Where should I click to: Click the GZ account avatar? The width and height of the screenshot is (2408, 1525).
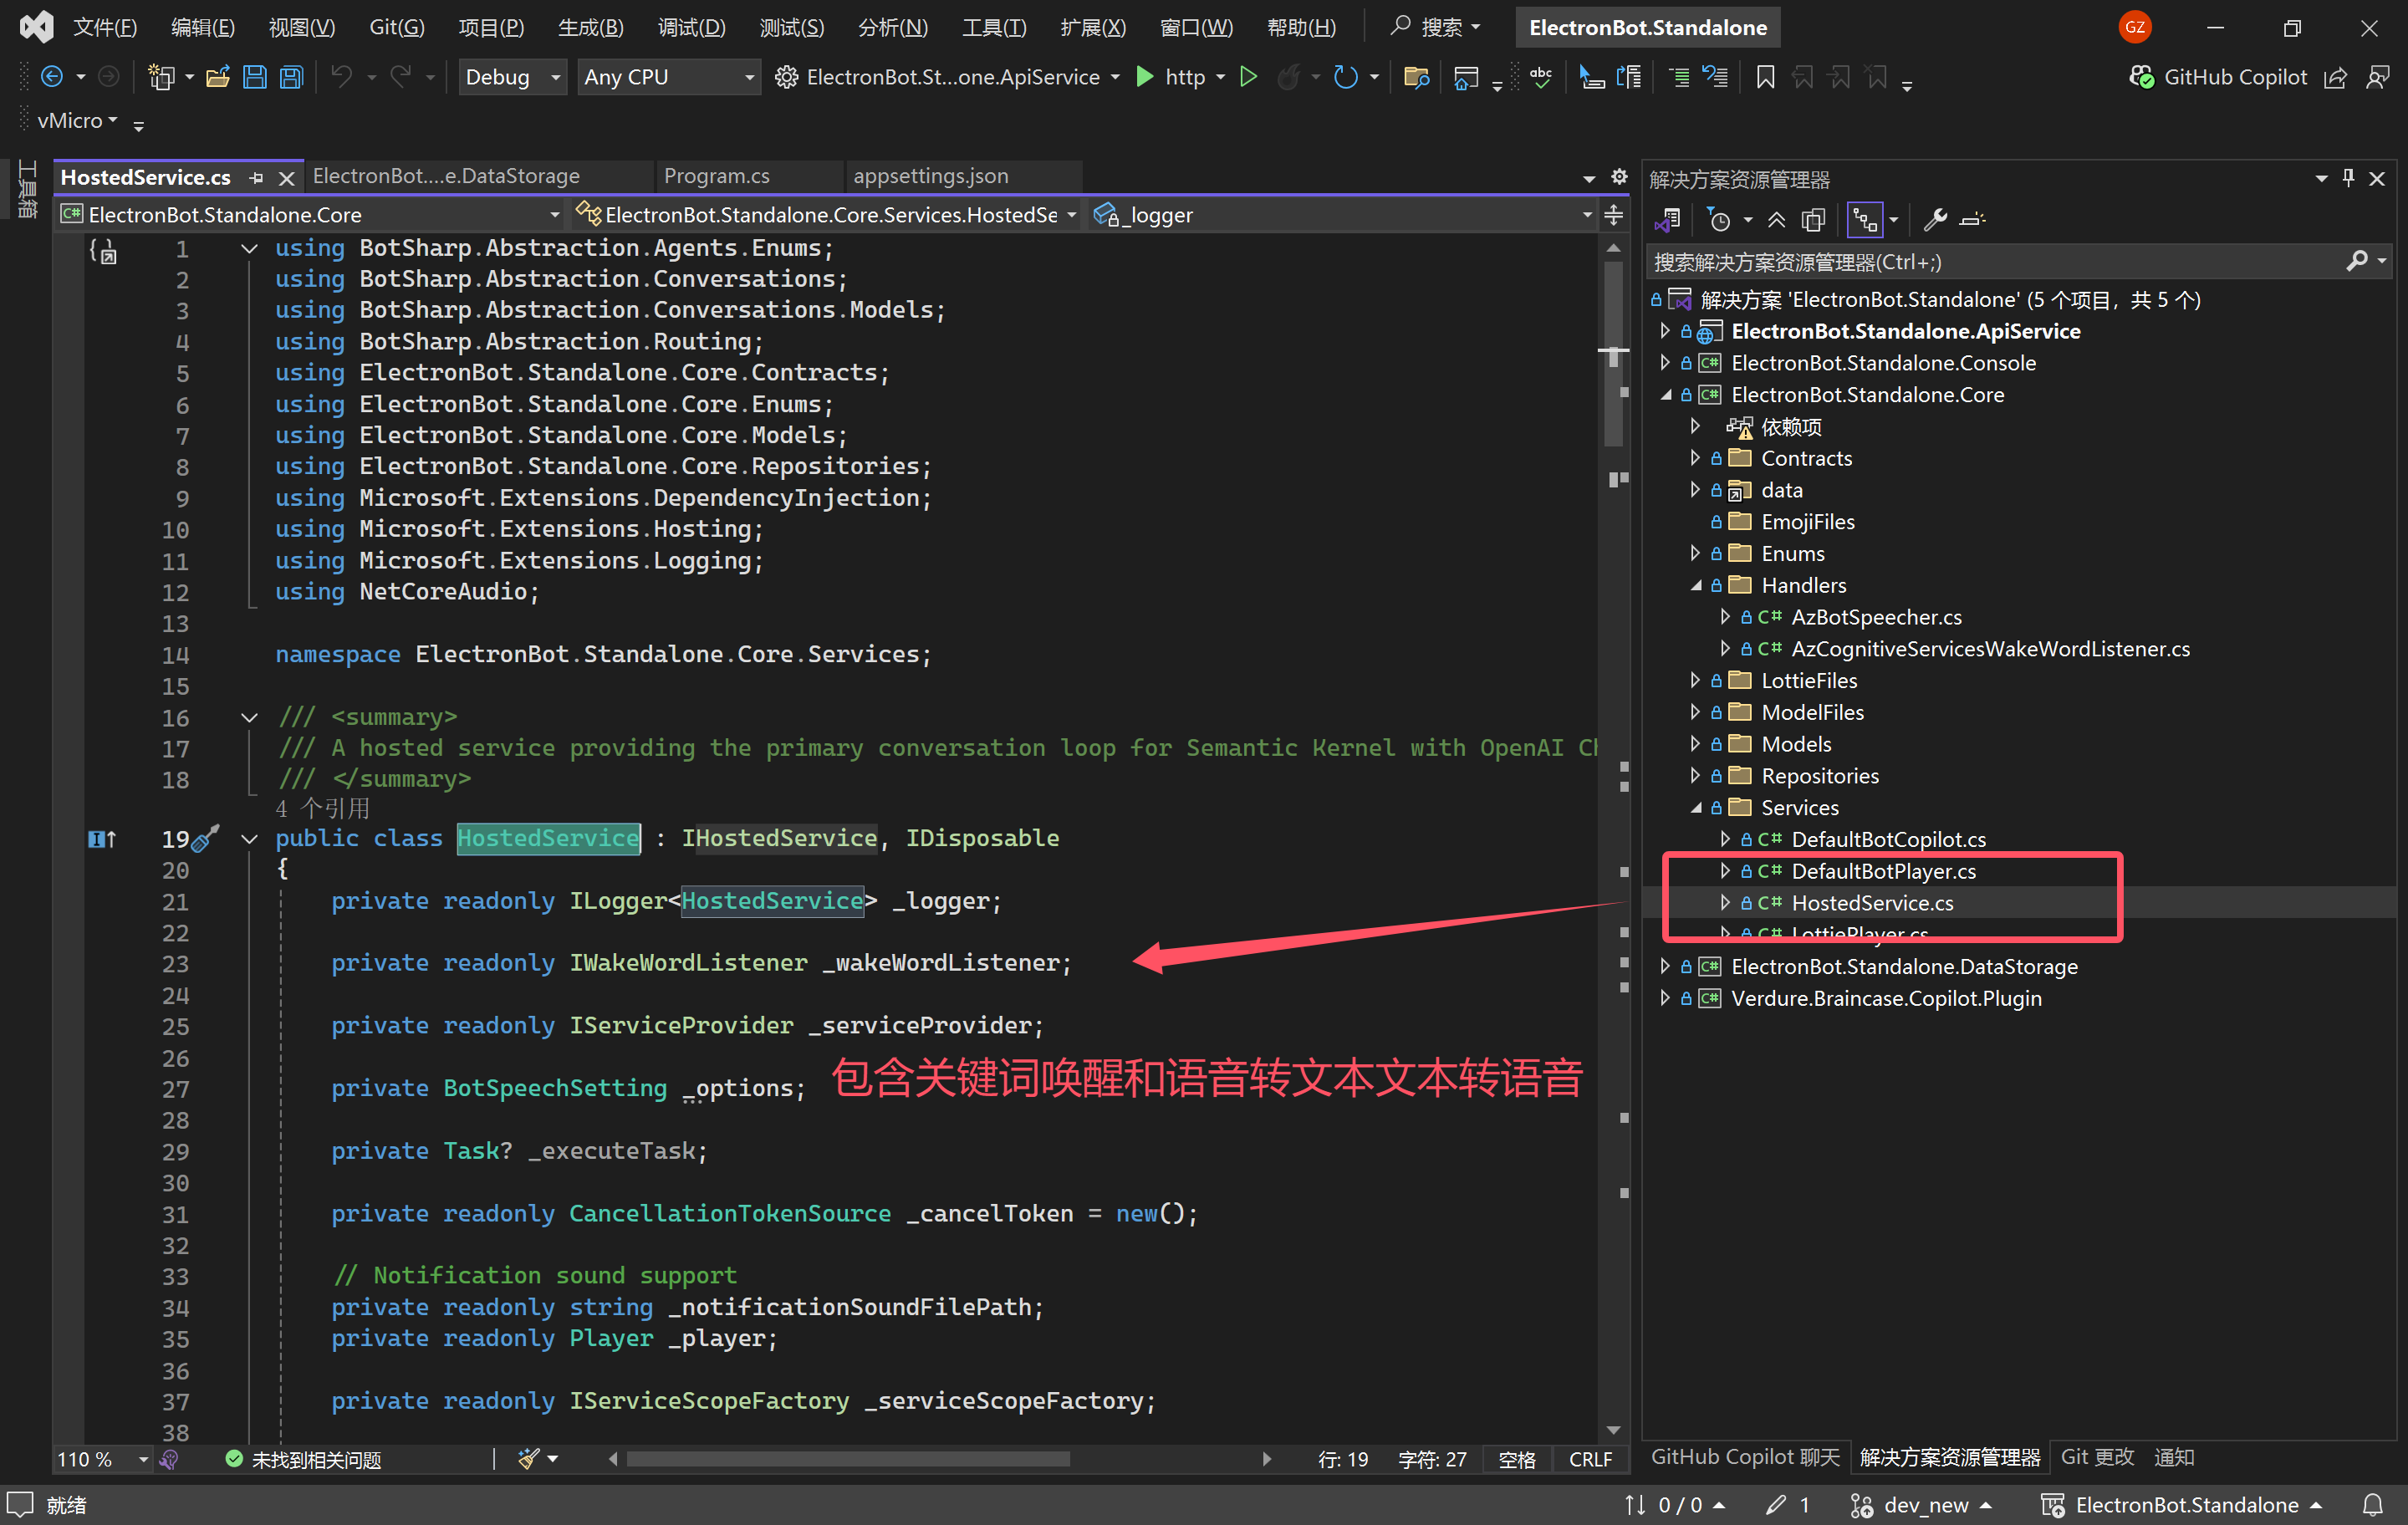(2134, 27)
